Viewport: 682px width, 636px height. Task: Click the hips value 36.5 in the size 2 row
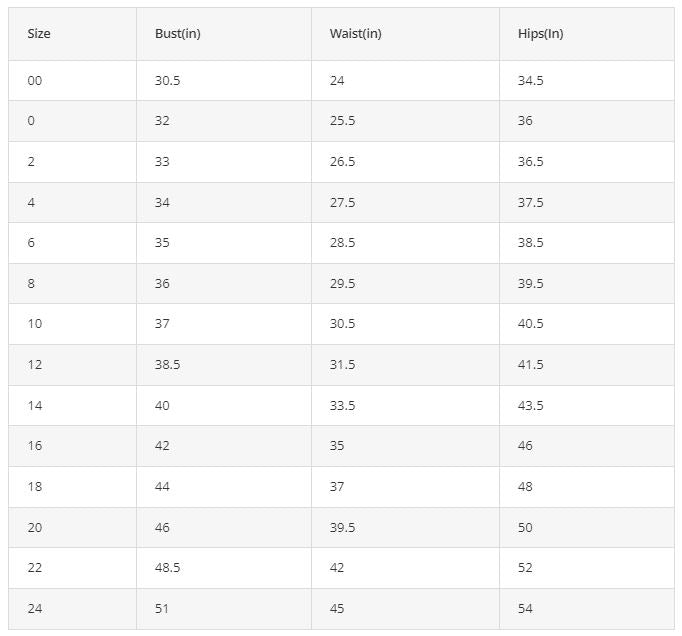click(x=530, y=161)
